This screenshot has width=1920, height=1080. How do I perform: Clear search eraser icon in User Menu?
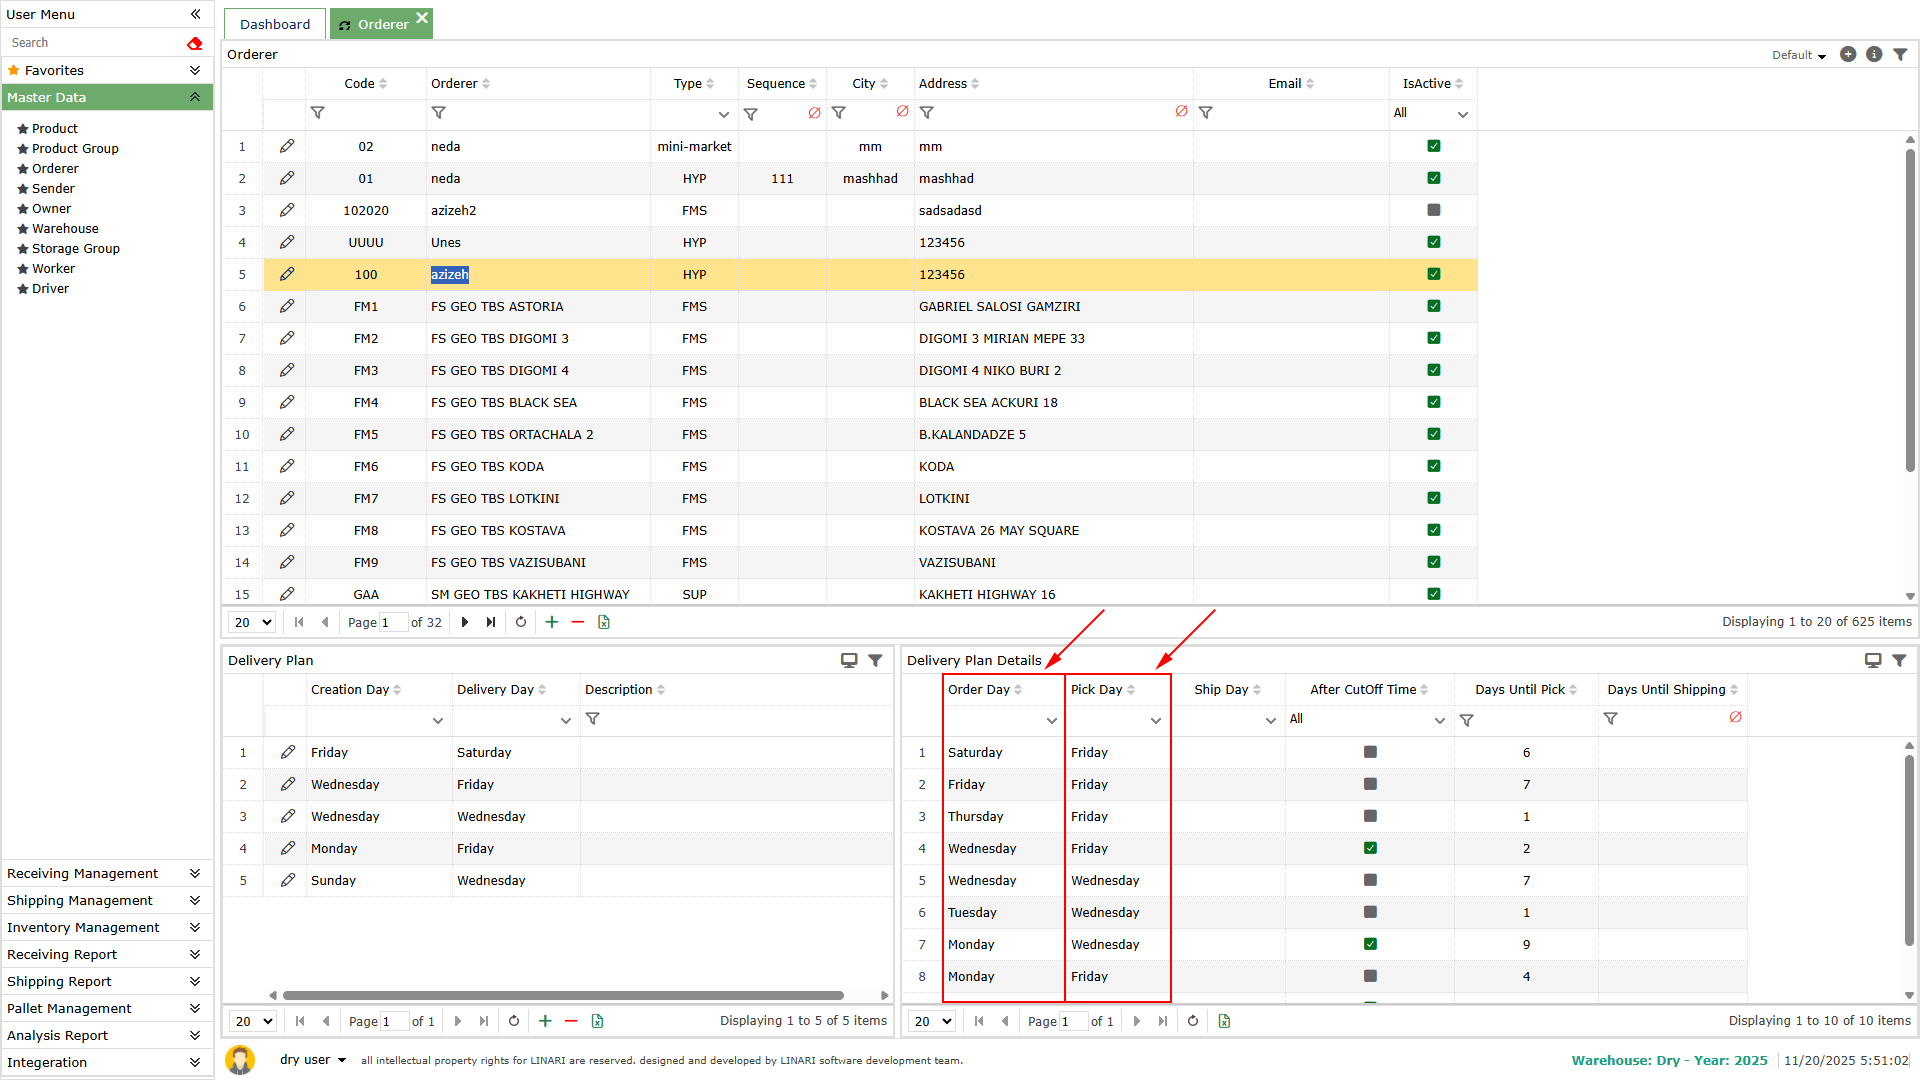[x=194, y=43]
